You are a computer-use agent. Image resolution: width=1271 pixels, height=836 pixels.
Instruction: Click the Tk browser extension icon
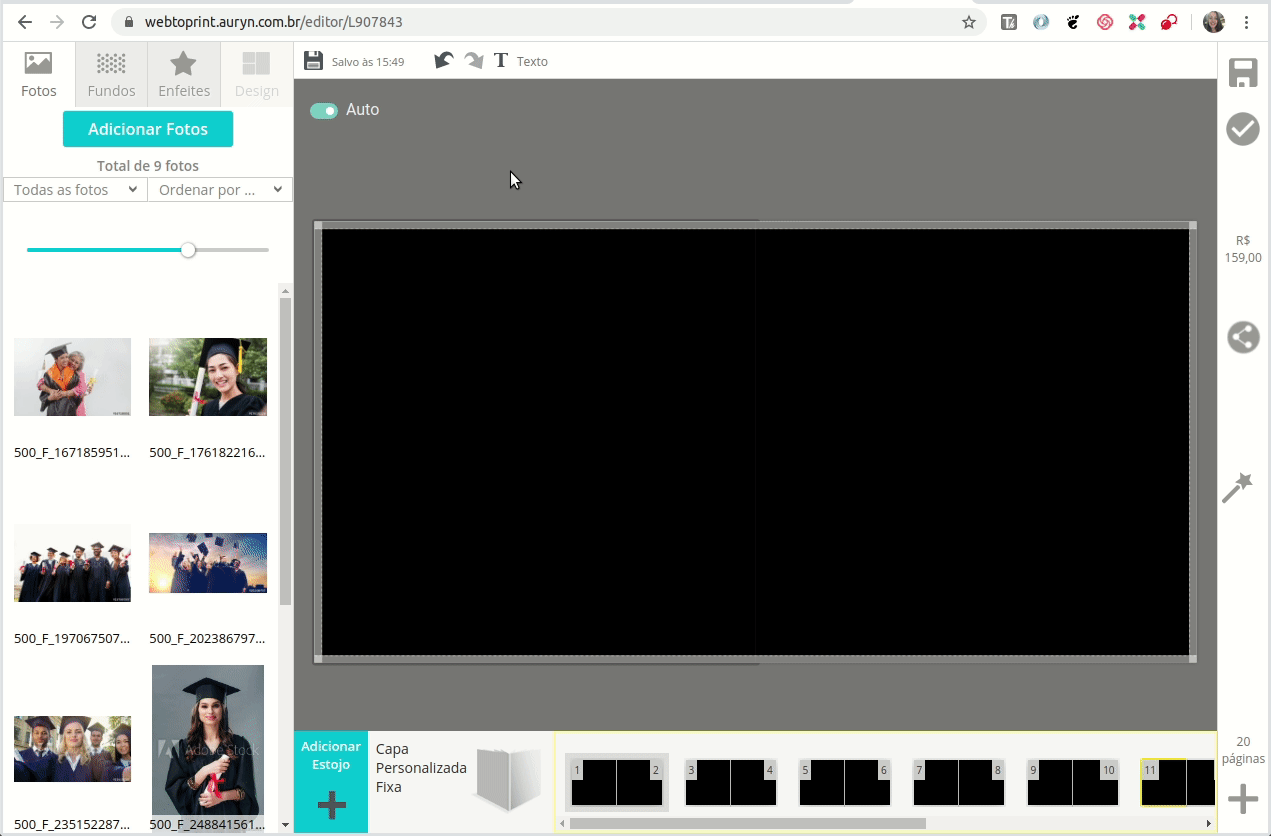[1009, 22]
